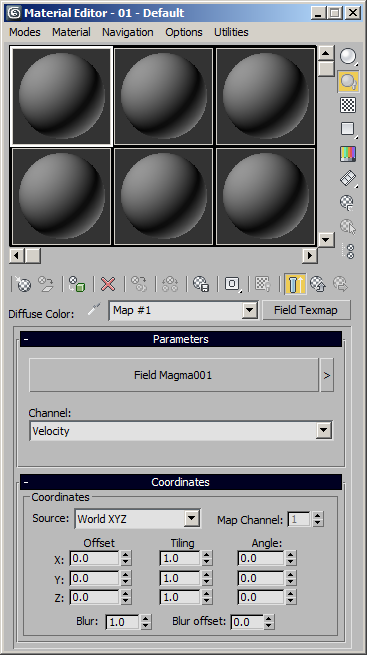Image resolution: width=367 pixels, height=655 pixels.
Task: Open the material editor Options icon
Action: [x=347, y=203]
